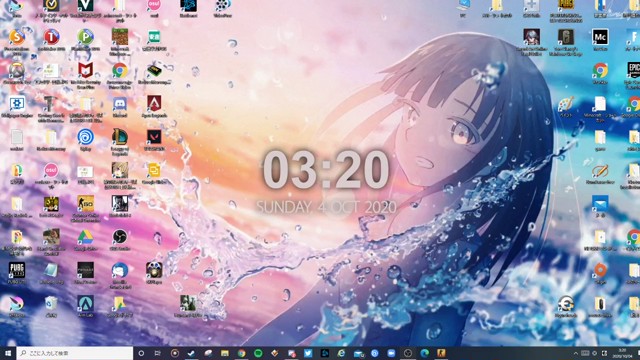Launch Counter-Strike Global Offensive icon
640x360 pixels.
pyautogui.click(x=85, y=203)
